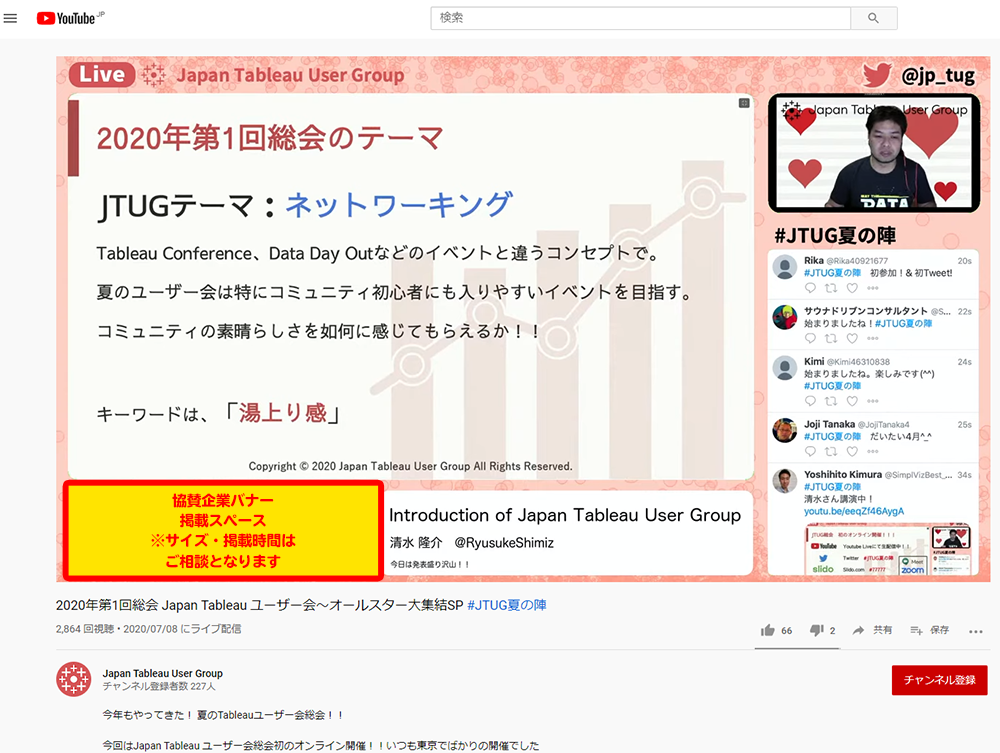Click Rika's profile avatar in tweet feed
1000x753 pixels.
coord(784,267)
